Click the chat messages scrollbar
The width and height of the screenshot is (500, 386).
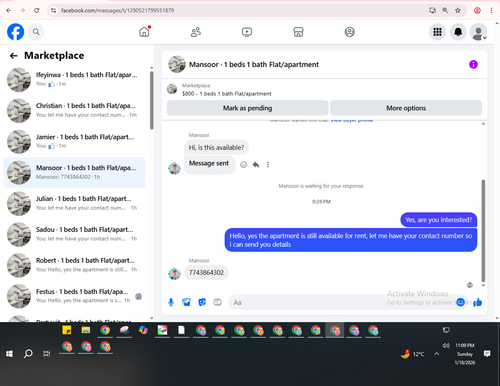pyautogui.click(x=483, y=231)
